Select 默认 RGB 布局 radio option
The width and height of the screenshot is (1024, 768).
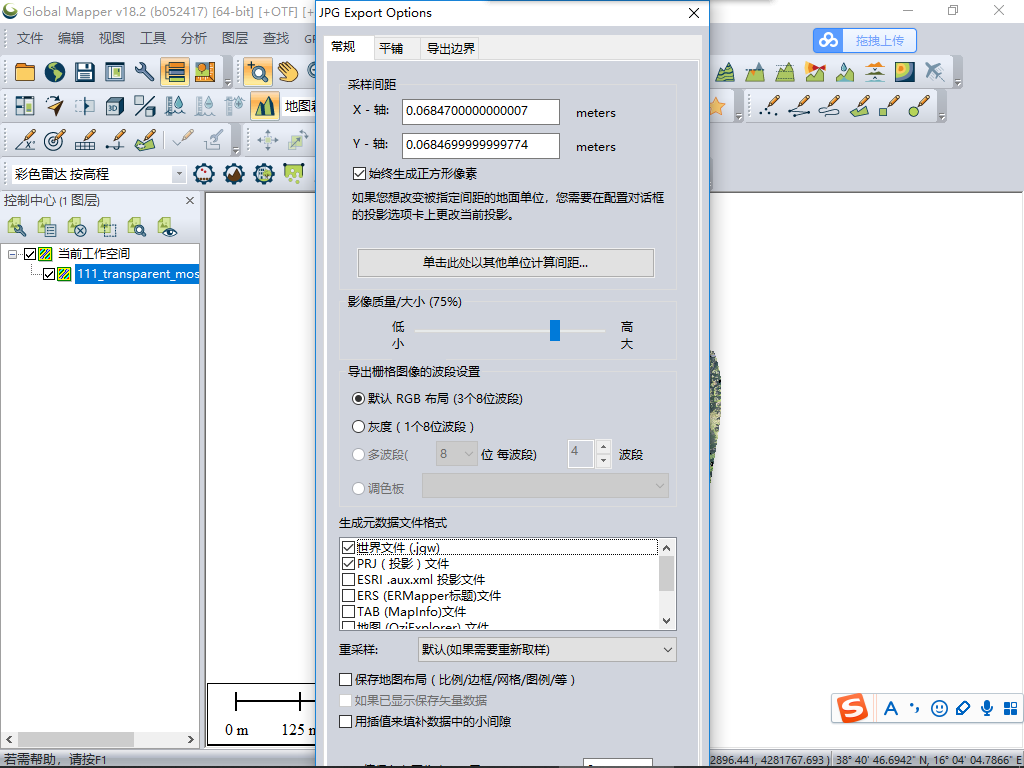(358, 398)
